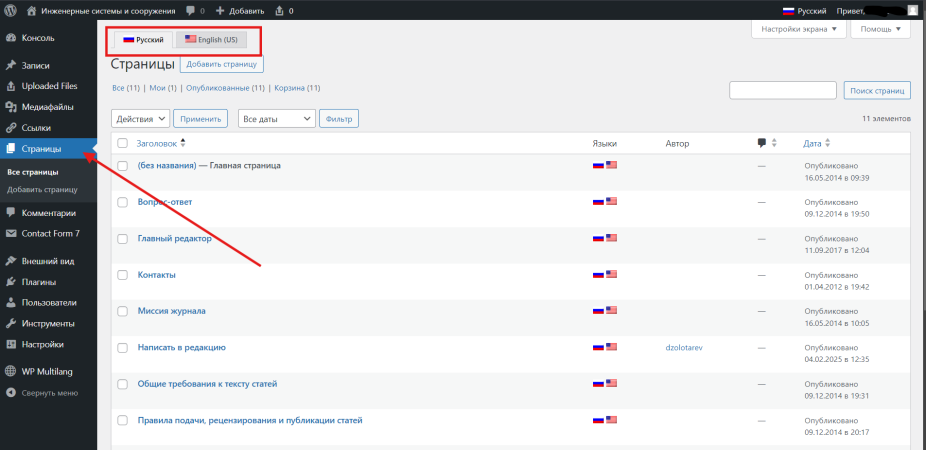Check the box next to Главный редактор
Viewport: 926px width, 450px height.
click(123, 238)
